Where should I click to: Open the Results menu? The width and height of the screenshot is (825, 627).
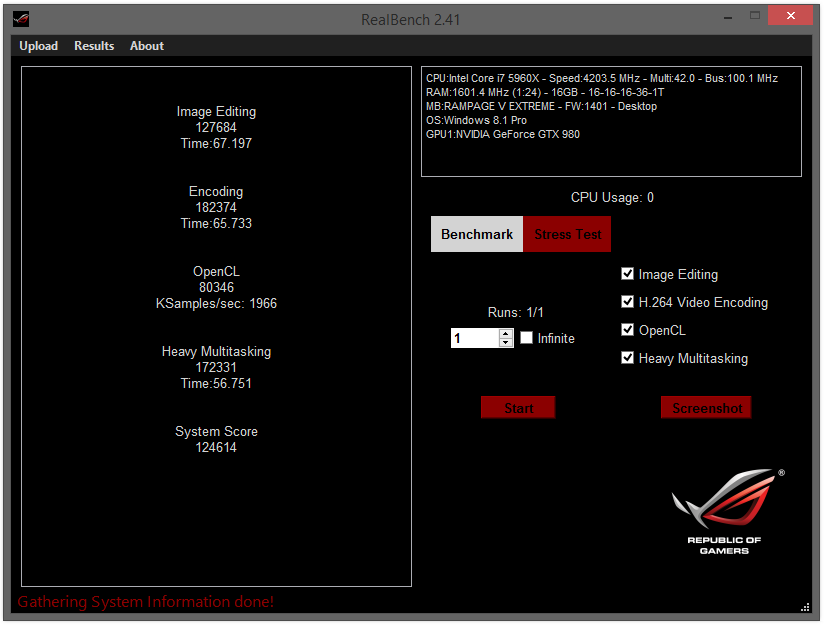pyautogui.click(x=94, y=46)
